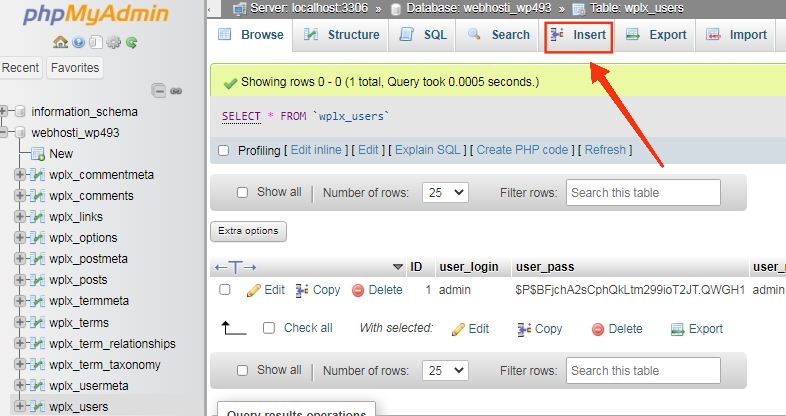Image resolution: width=786 pixels, height=416 pixels.
Task: Sort by the user_login column header
Action: pyautogui.click(x=469, y=267)
